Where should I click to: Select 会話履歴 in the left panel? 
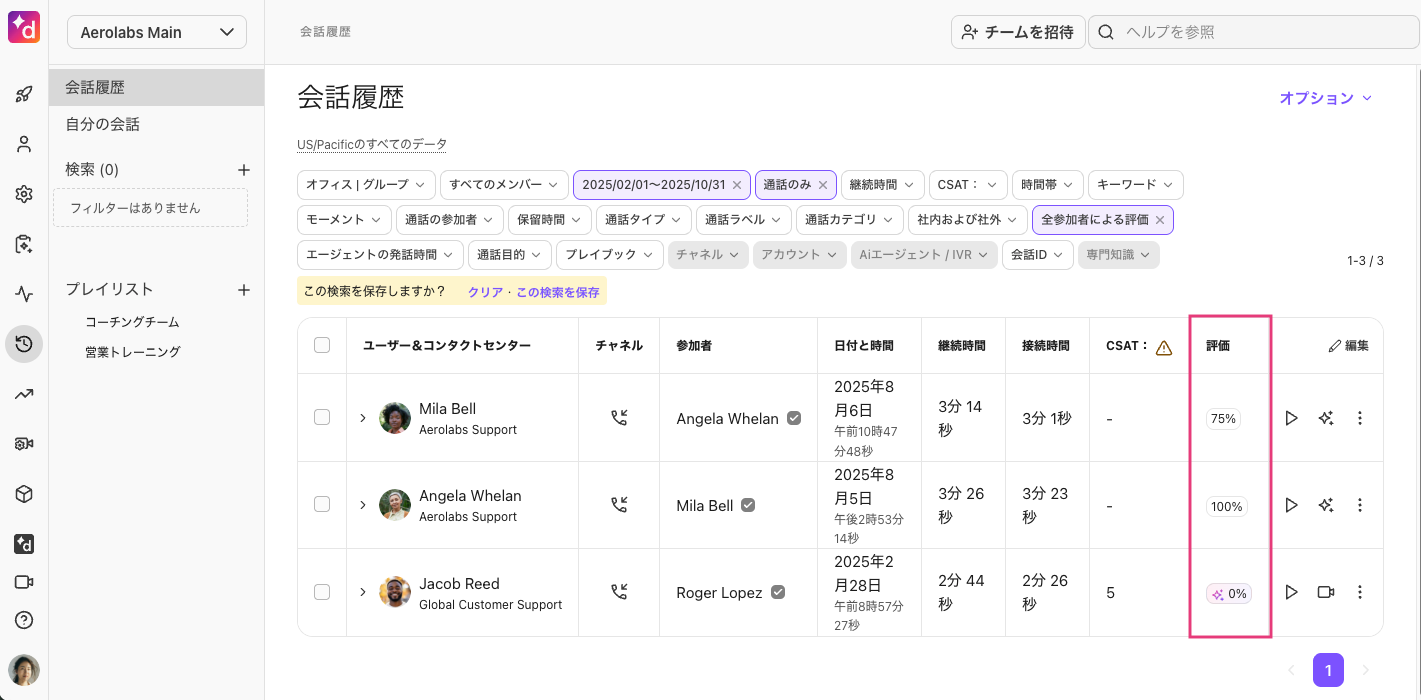tap(157, 87)
